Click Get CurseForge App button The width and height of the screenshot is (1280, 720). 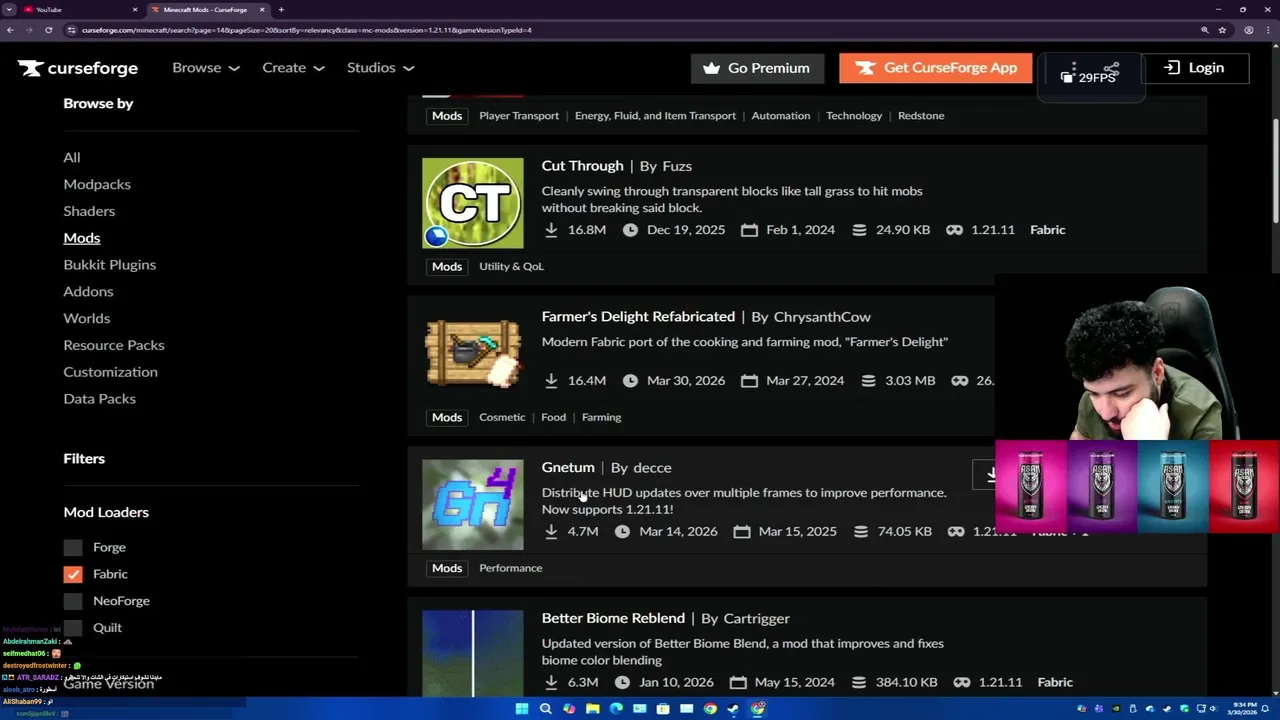(x=936, y=68)
